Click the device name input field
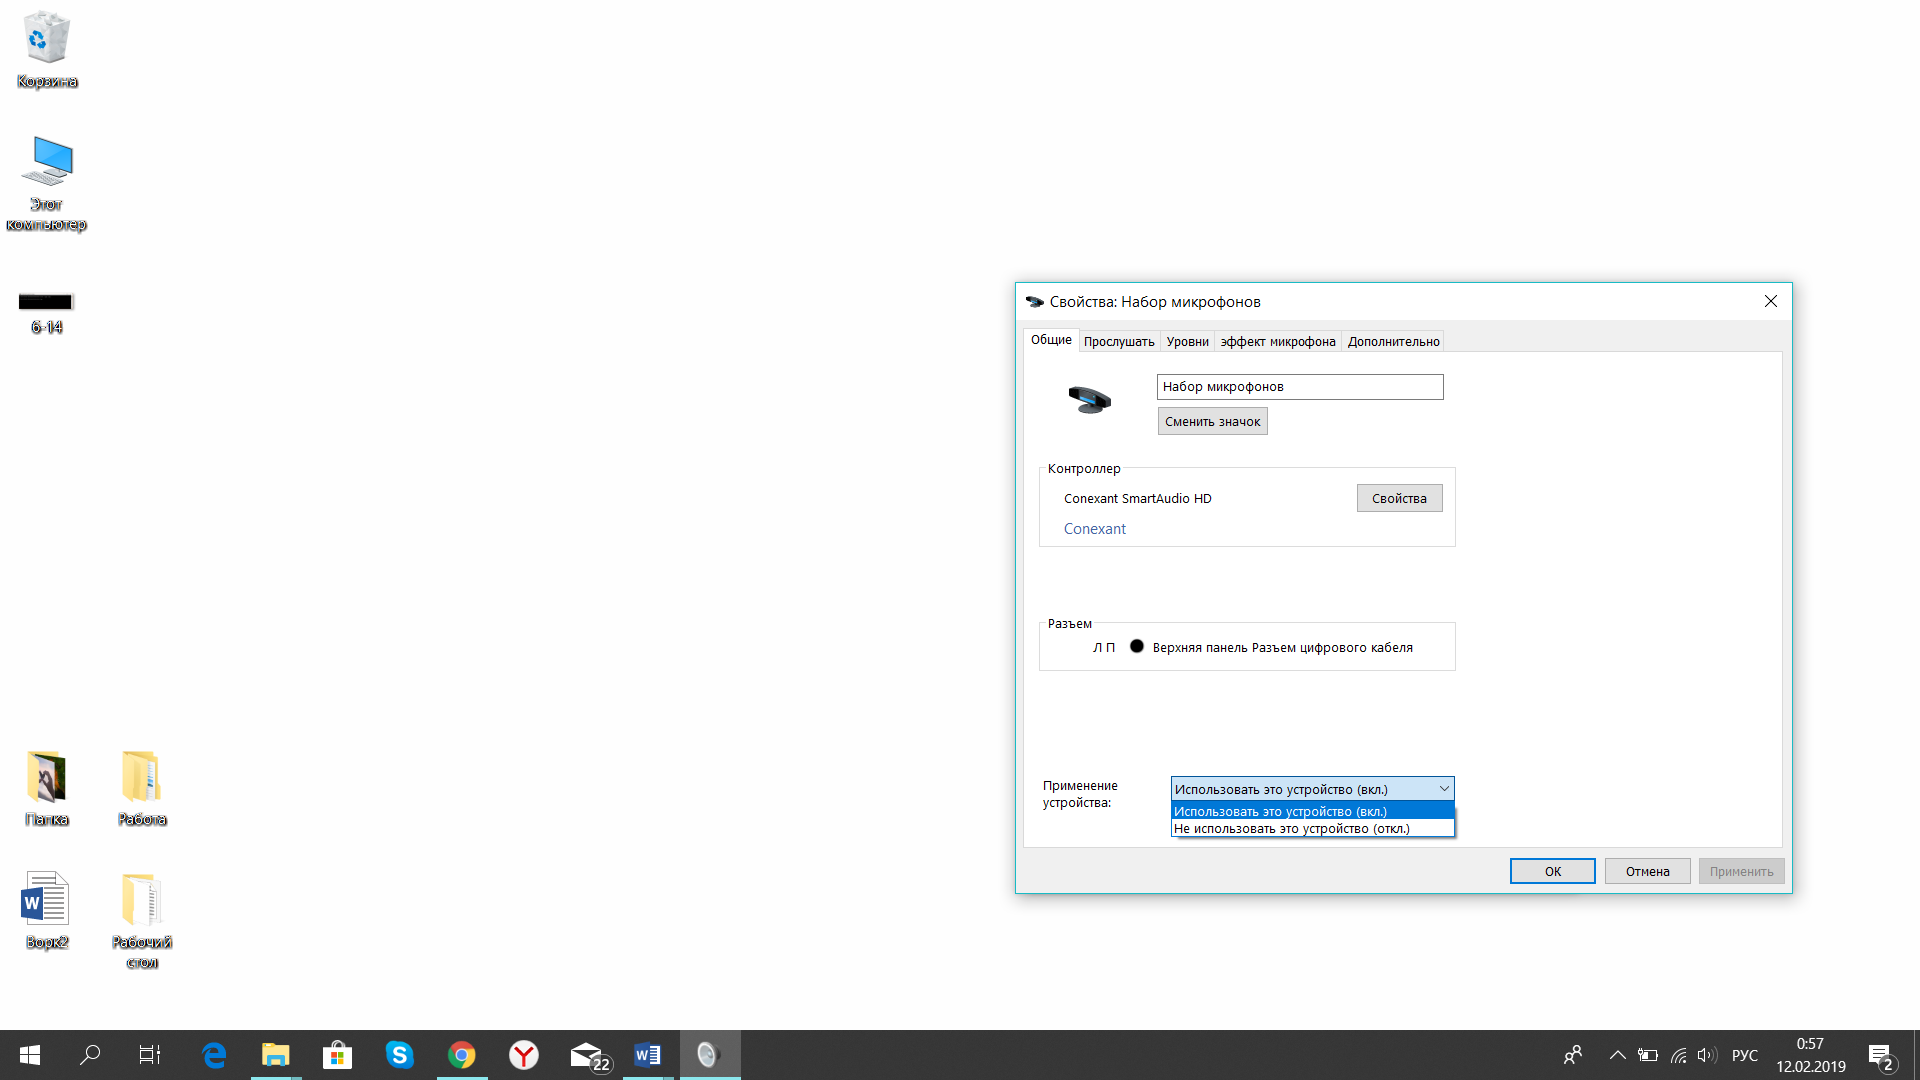 (1298, 385)
